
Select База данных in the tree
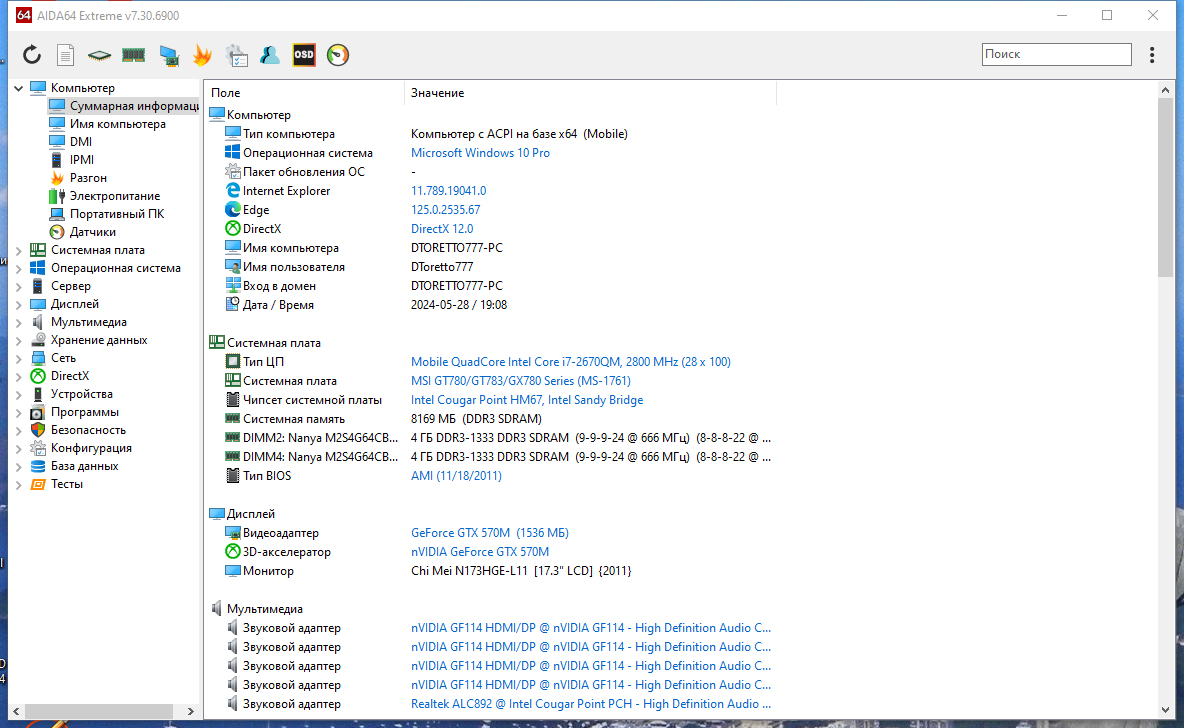point(85,466)
